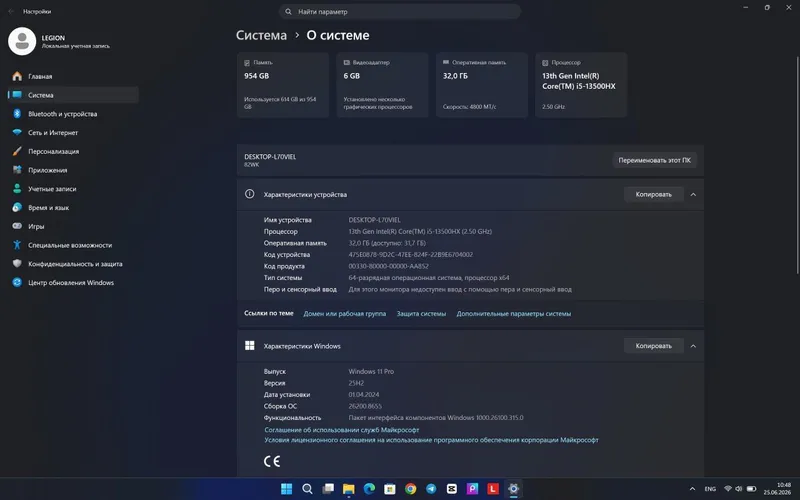Open the Учетные записи person icon

pos(17,189)
